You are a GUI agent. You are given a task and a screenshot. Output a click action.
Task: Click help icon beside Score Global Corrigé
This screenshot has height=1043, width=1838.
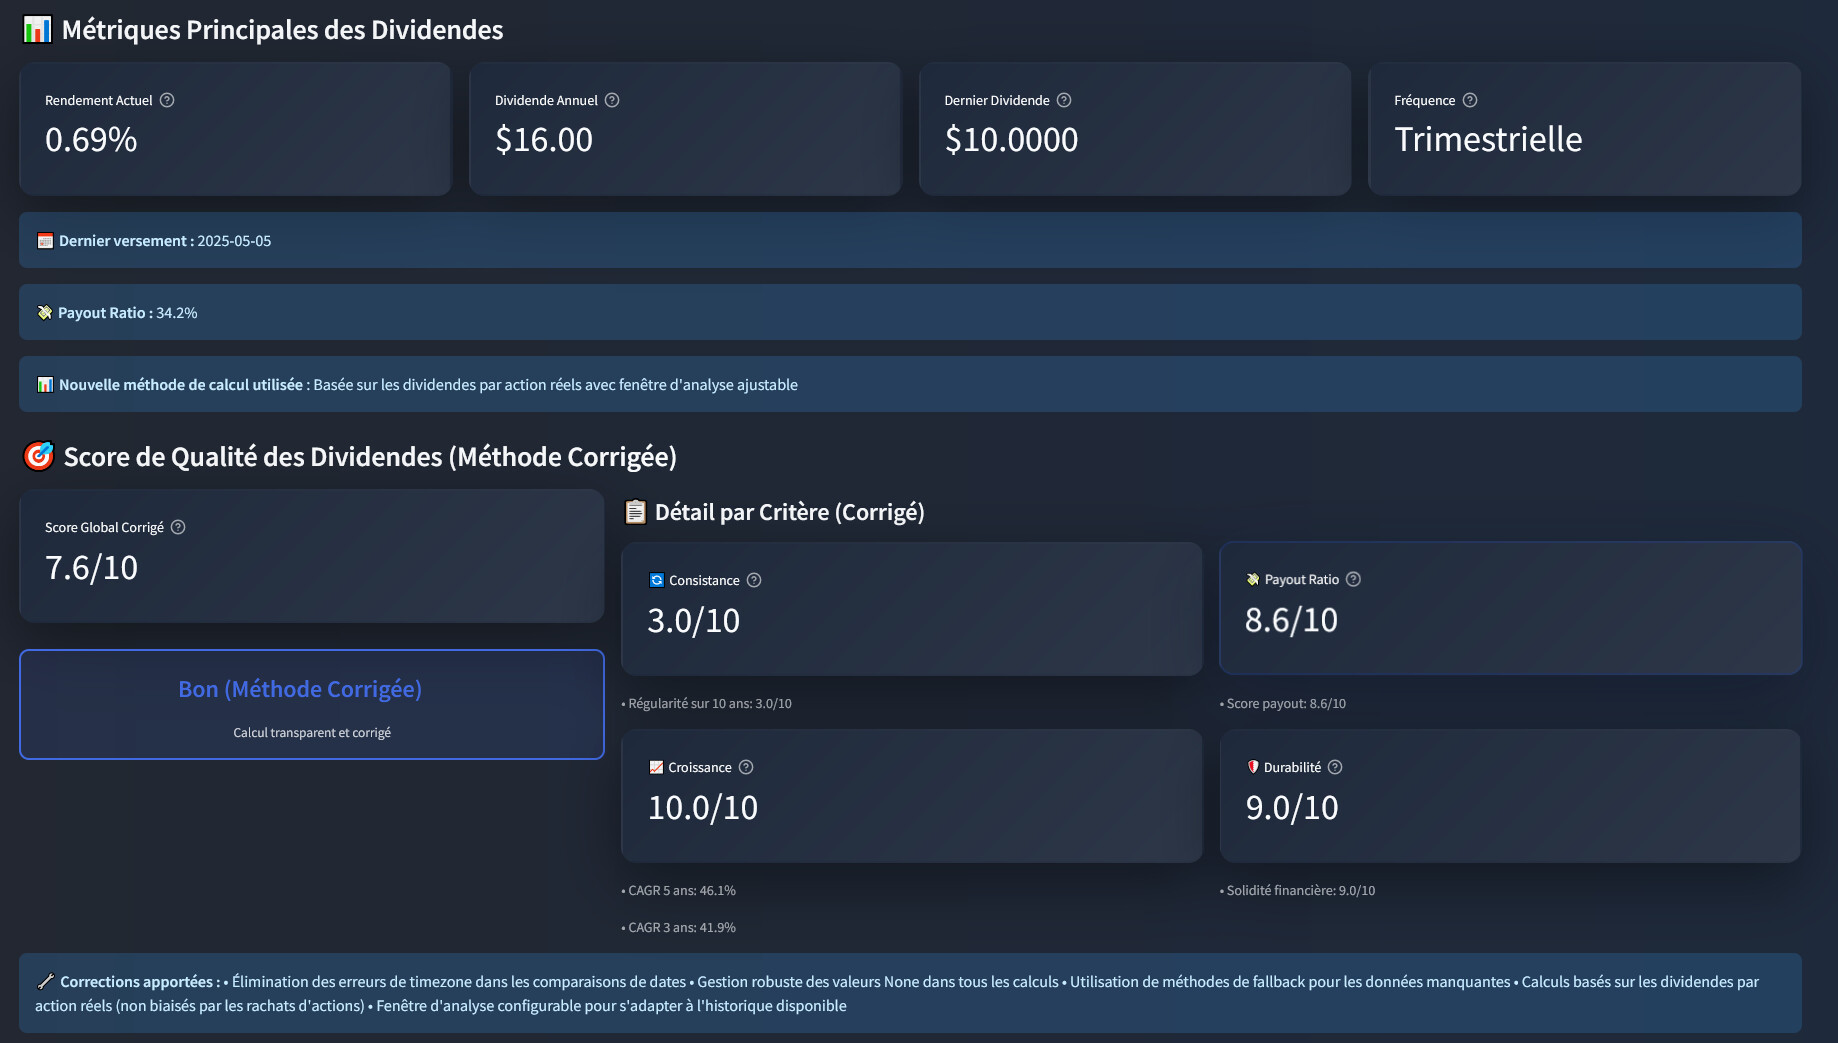coord(178,527)
